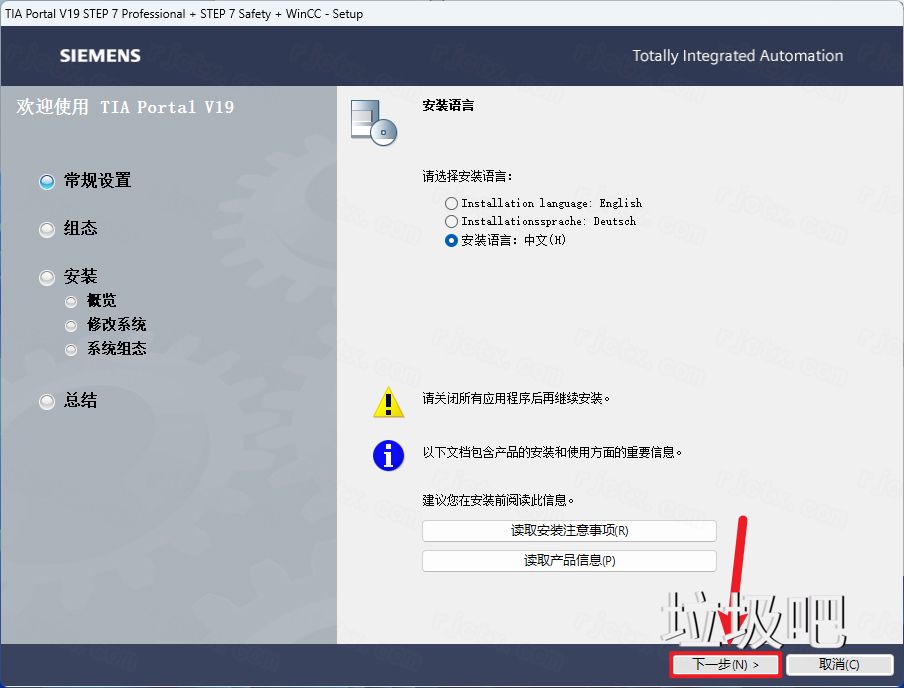Click 取消(C) to cancel setup
This screenshot has width=904, height=688.
(x=839, y=664)
